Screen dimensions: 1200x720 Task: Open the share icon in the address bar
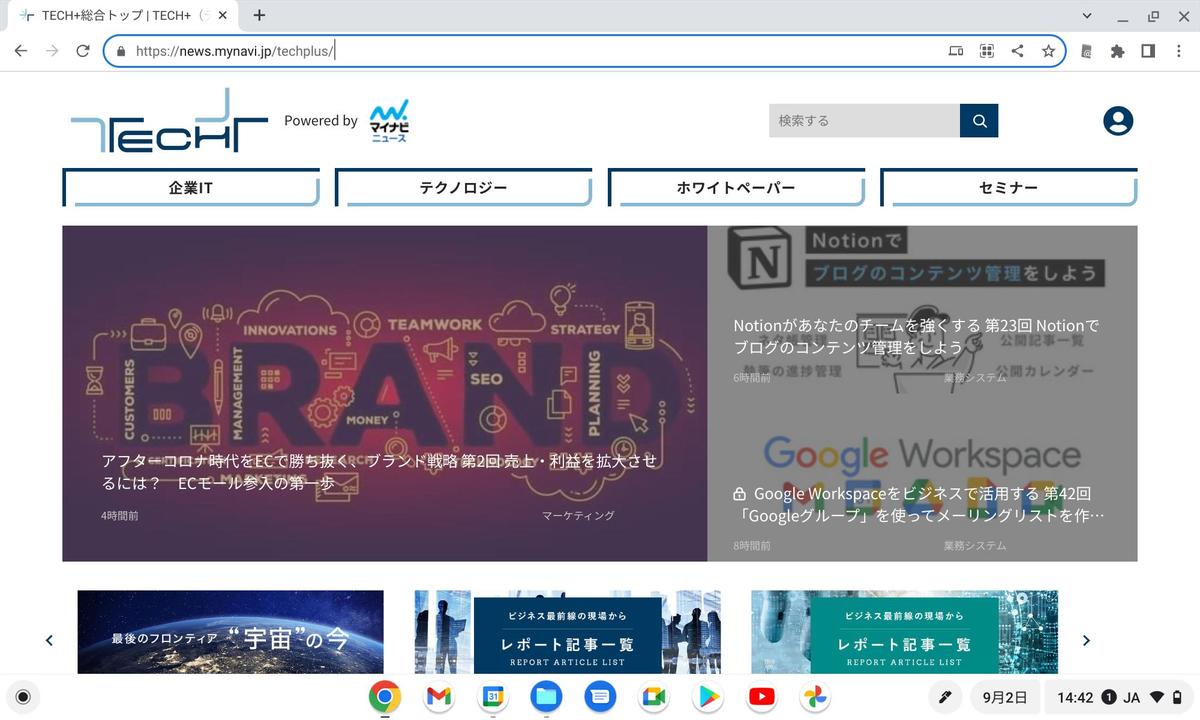[x=1017, y=51]
